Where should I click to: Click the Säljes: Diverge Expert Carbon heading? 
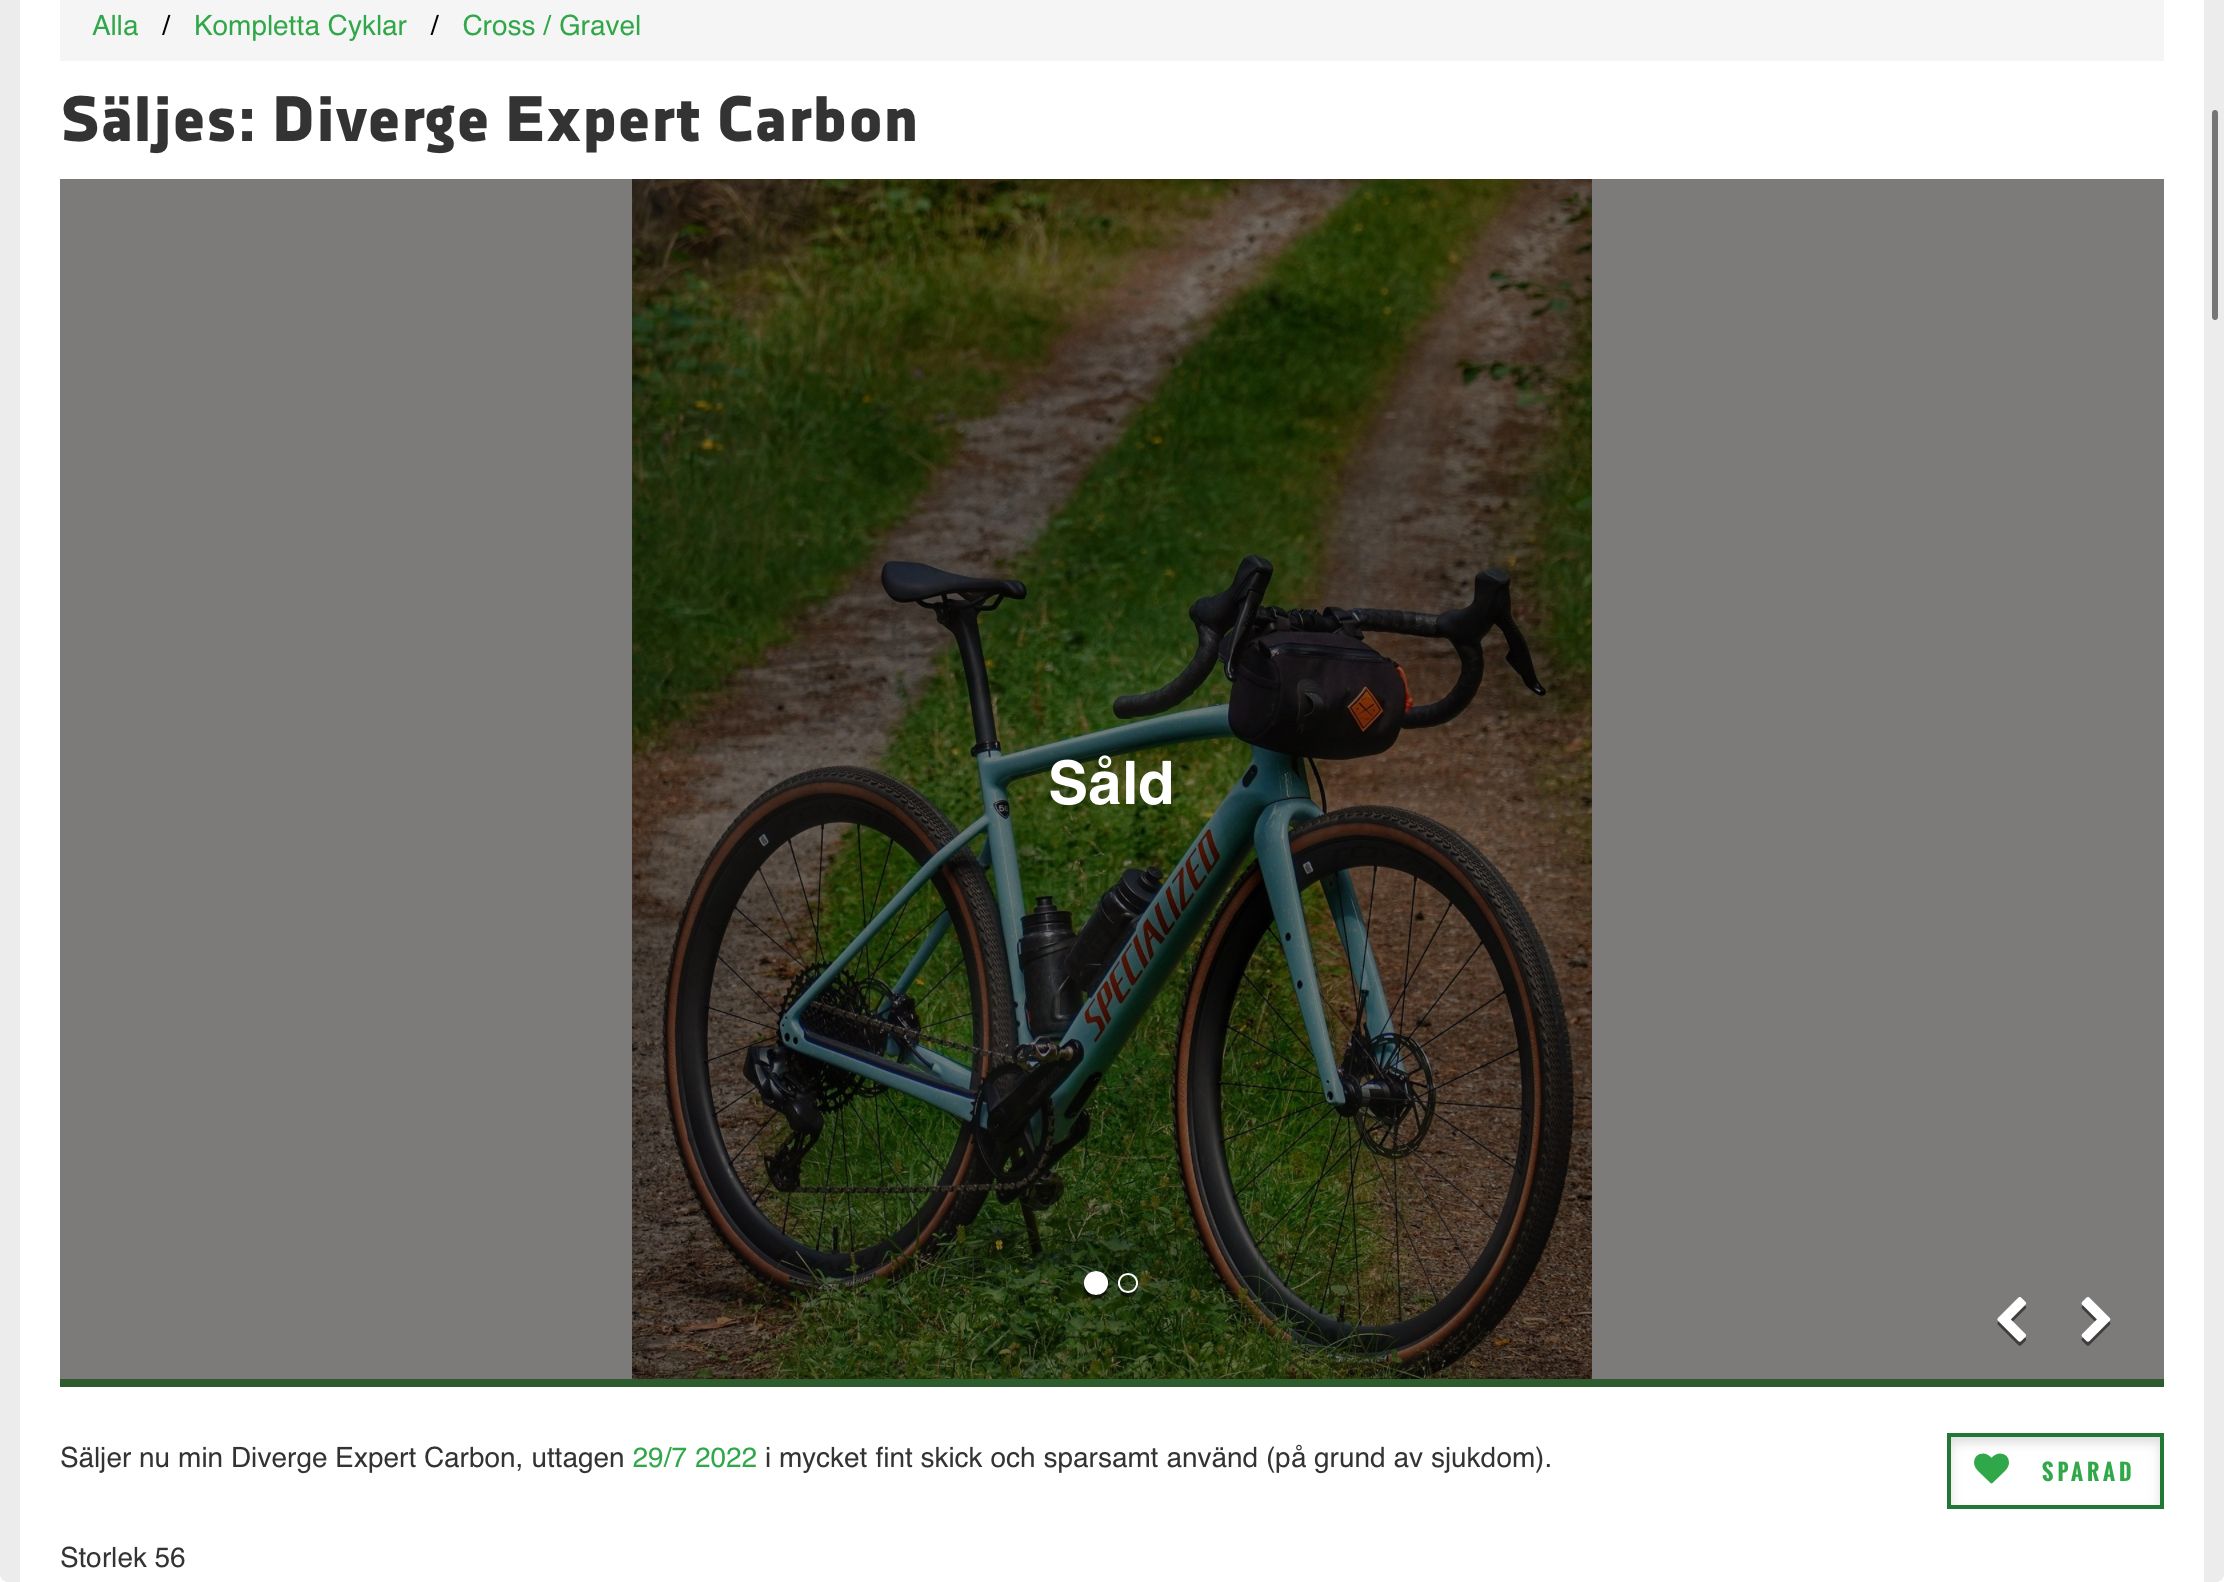point(489,121)
